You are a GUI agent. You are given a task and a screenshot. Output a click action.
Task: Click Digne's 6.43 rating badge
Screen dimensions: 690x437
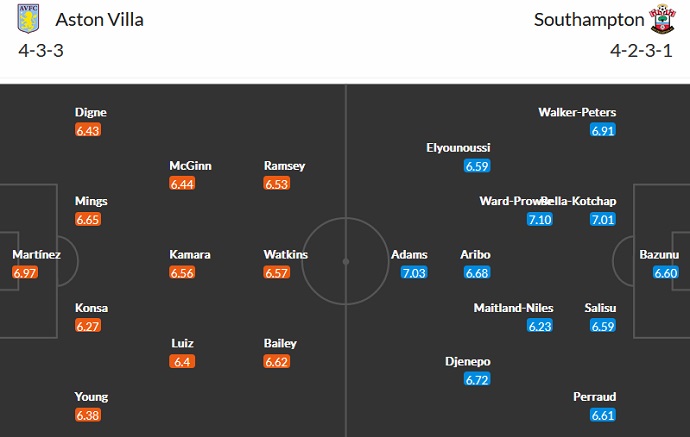coord(88,130)
